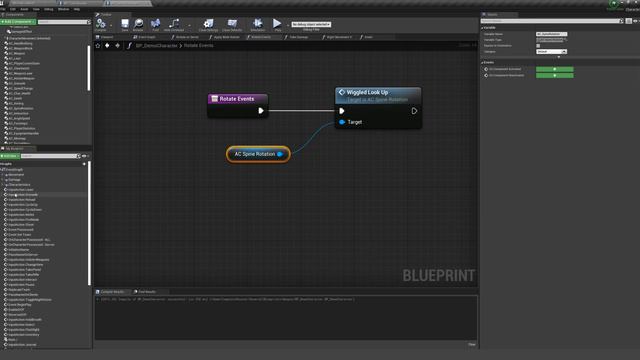Click the AC Spine Rotation node's output pin
This screenshot has height=360, width=640.
[280, 154]
